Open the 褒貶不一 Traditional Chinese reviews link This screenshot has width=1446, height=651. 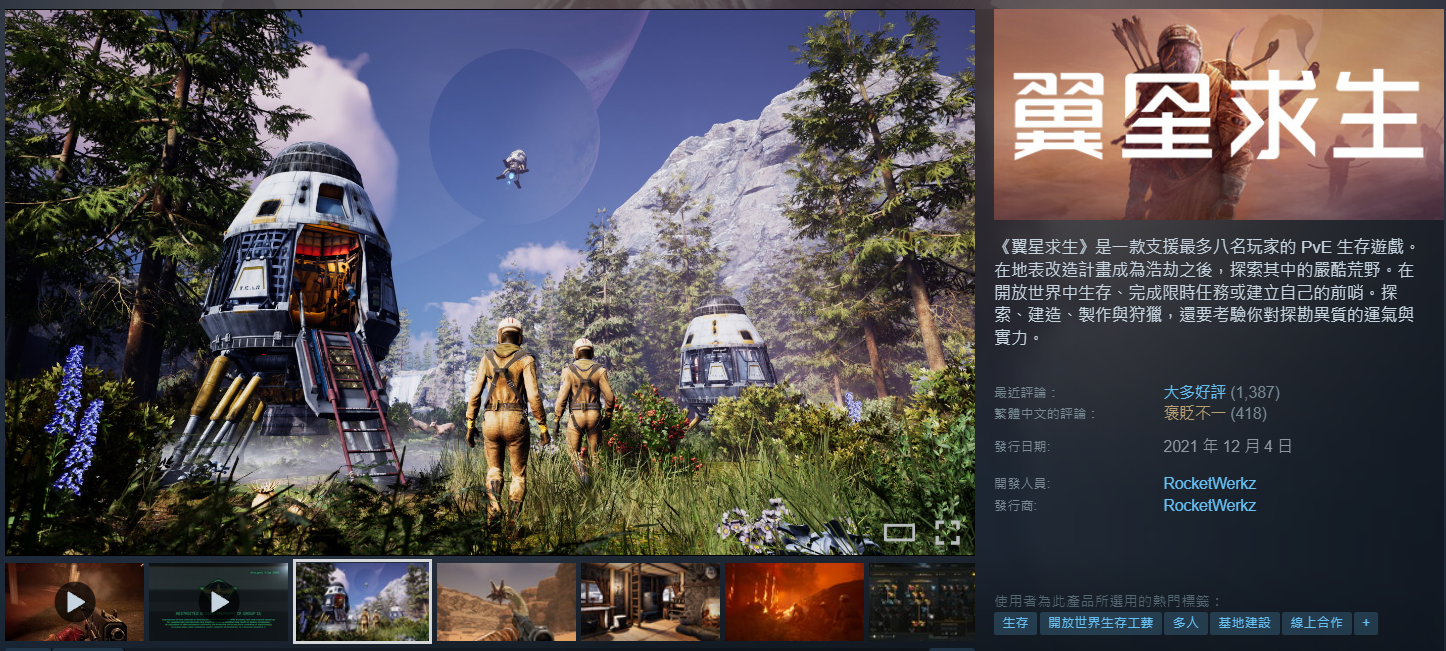point(1194,413)
